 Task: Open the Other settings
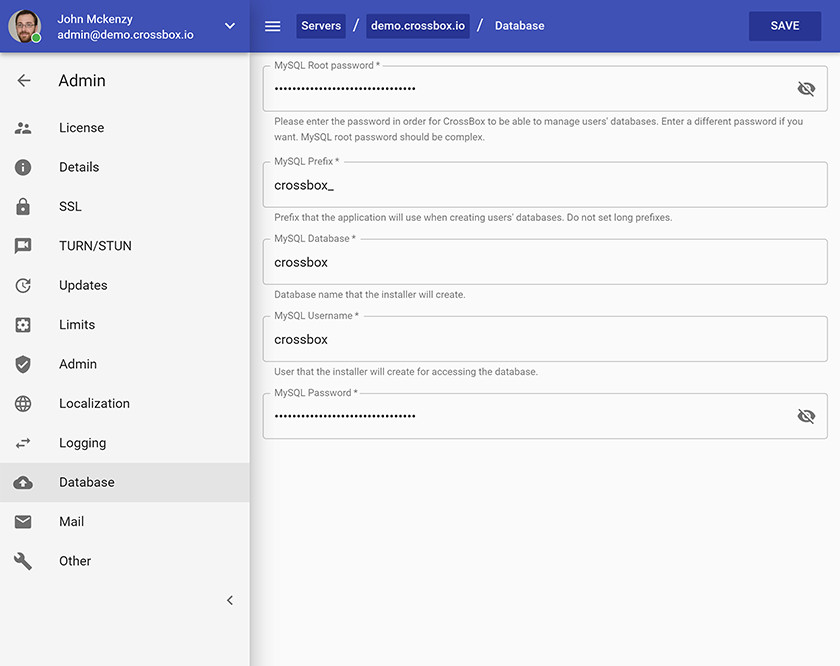(x=125, y=561)
